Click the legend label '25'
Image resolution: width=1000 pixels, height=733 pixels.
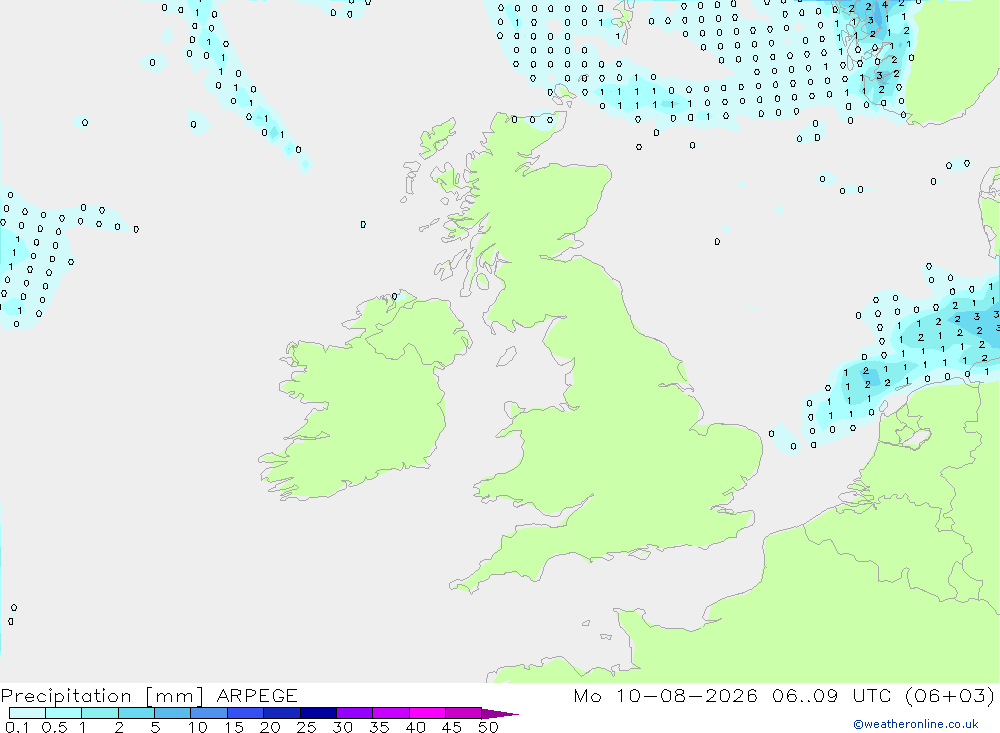tap(306, 727)
